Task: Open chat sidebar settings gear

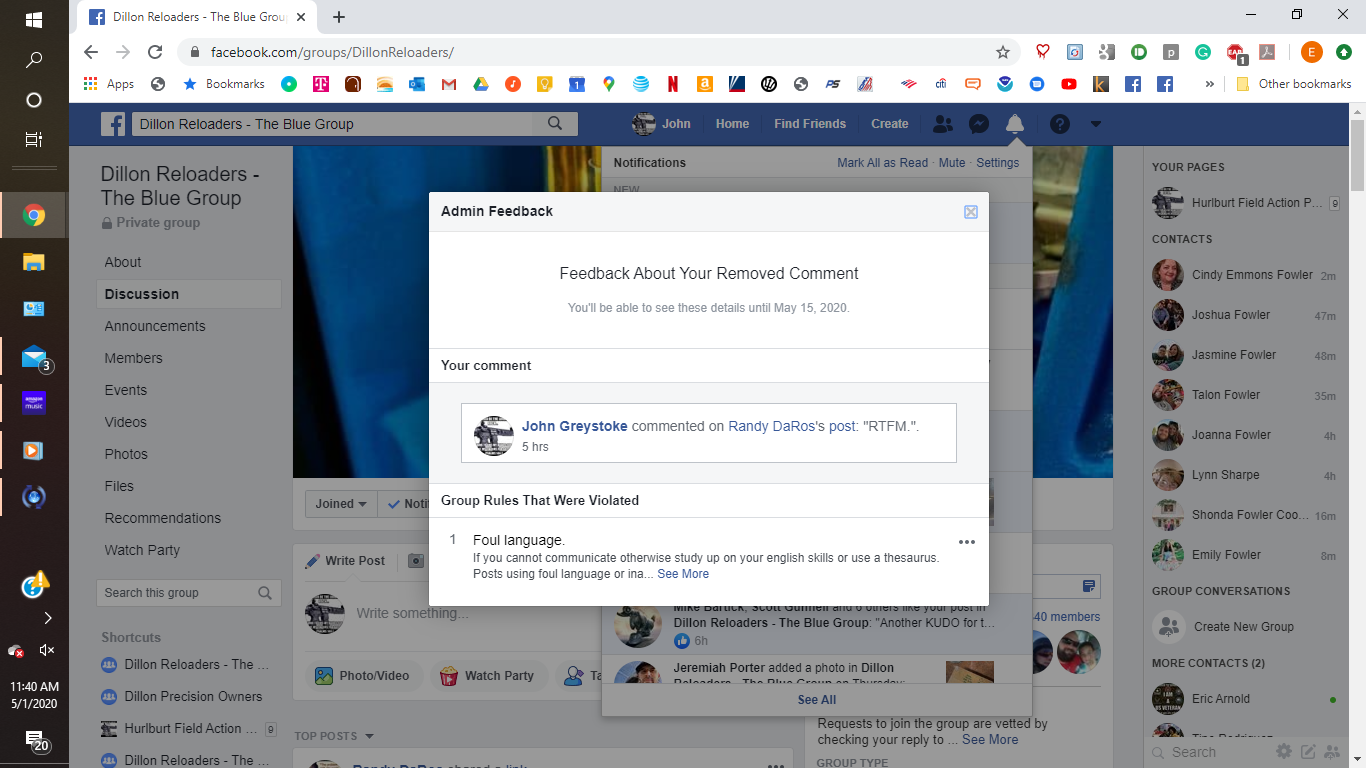Action: click(1284, 752)
